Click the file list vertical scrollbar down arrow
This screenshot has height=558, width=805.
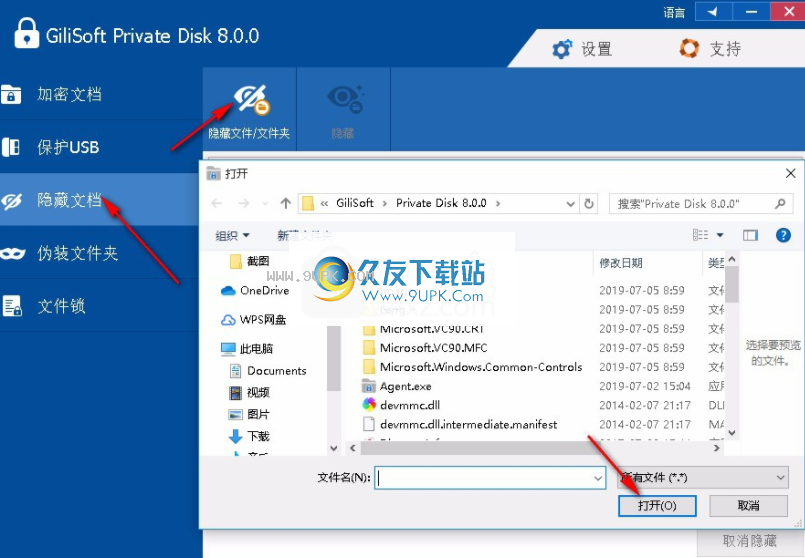pyautogui.click(x=732, y=433)
